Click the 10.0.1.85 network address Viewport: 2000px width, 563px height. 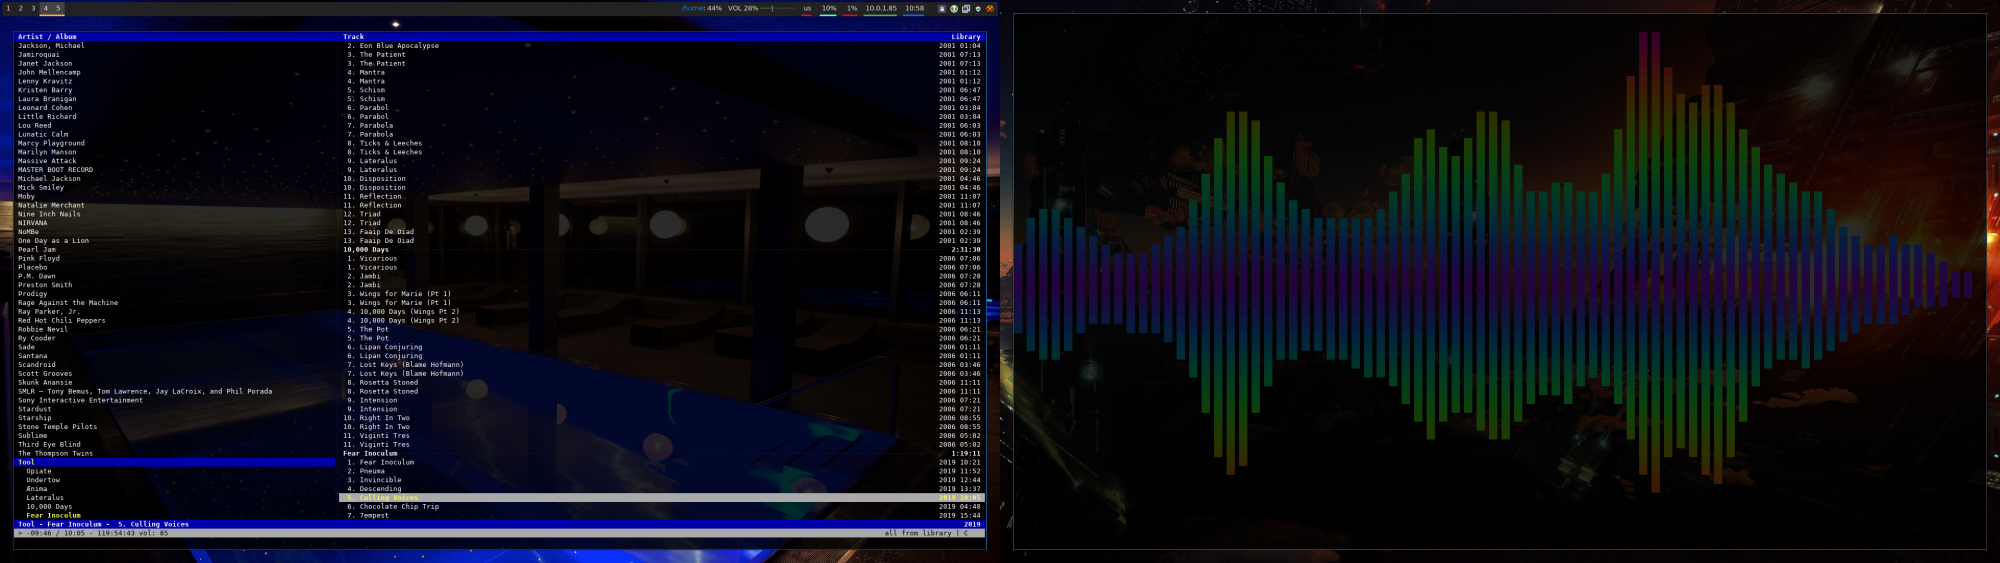(881, 8)
